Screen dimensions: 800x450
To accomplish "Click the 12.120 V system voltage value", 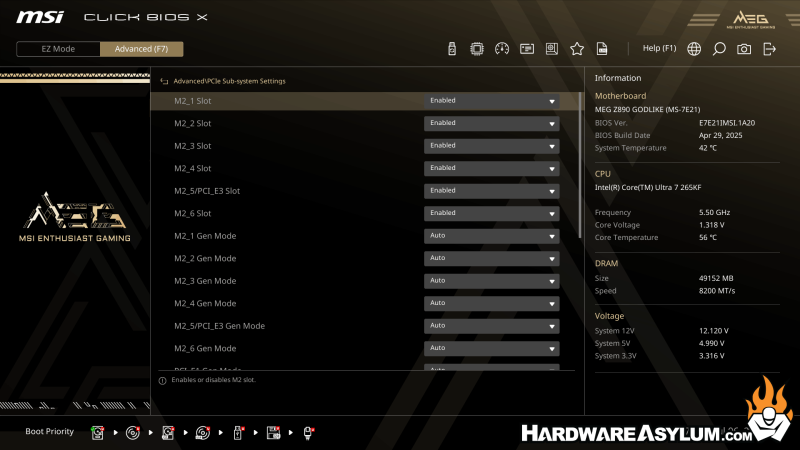I will (x=714, y=331).
